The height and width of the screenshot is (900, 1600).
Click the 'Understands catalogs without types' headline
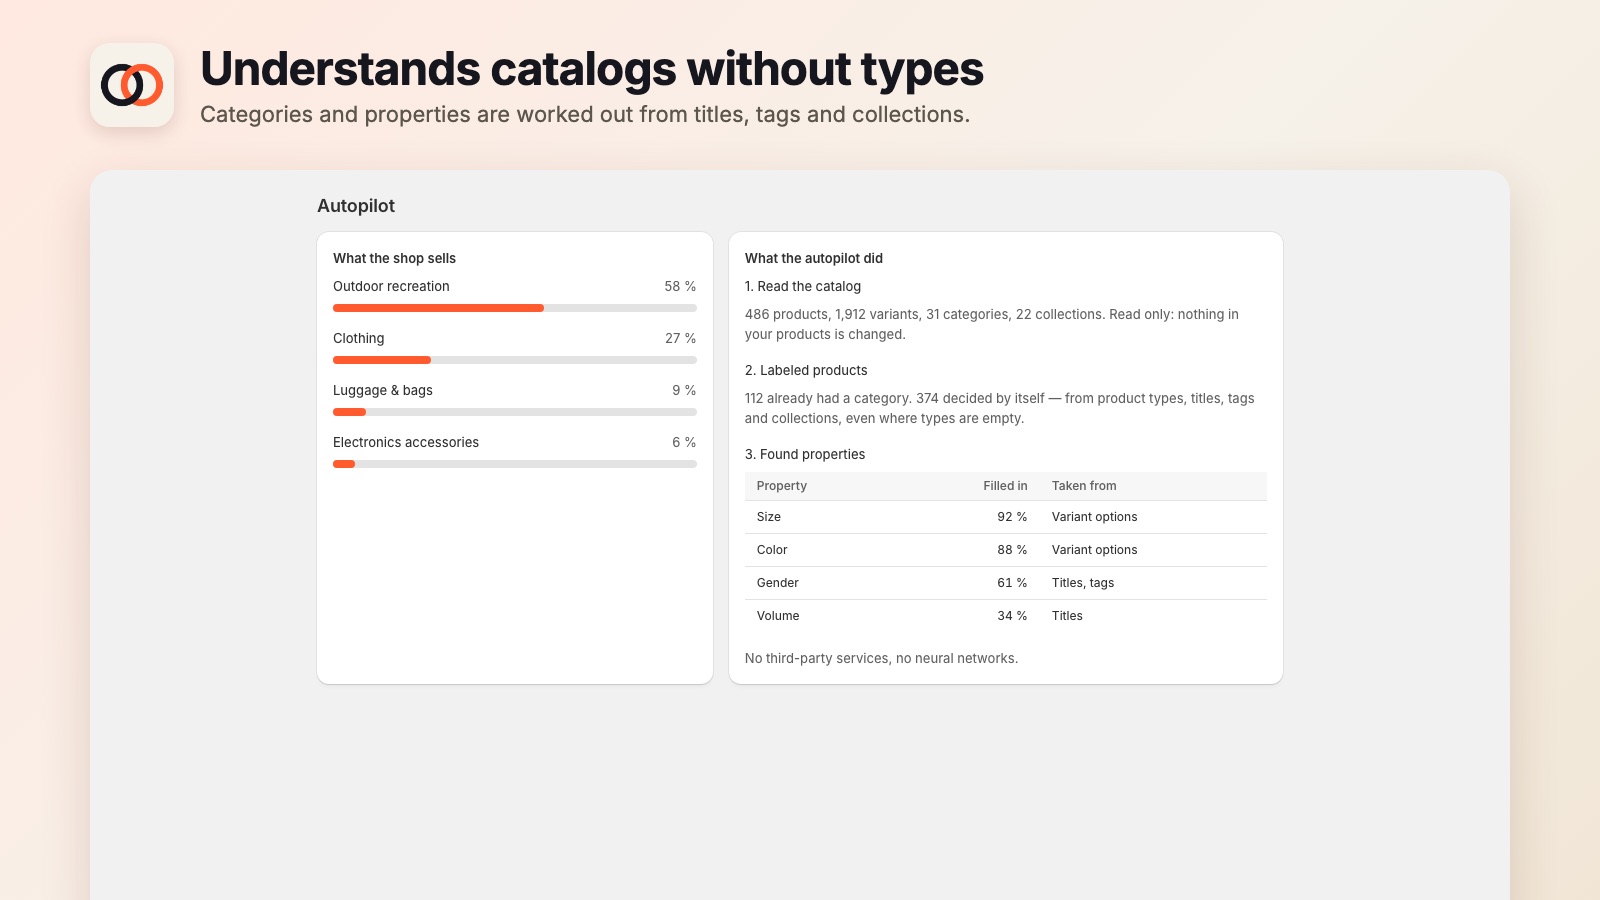pyautogui.click(x=592, y=69)
